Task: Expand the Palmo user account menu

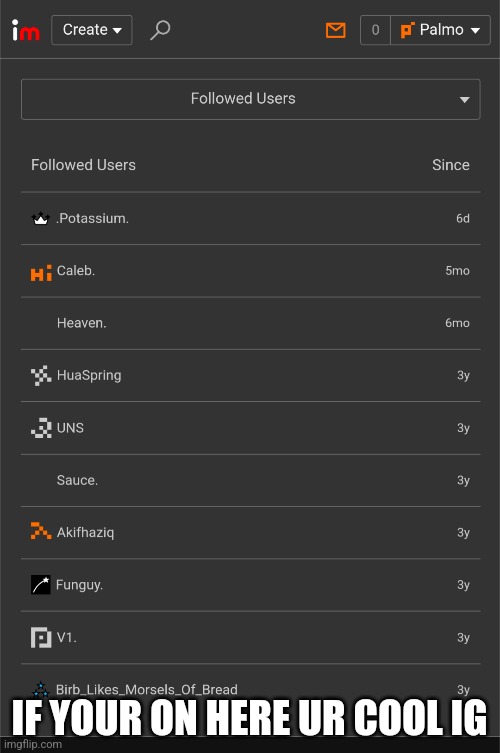Action: (x=440, y=30)
